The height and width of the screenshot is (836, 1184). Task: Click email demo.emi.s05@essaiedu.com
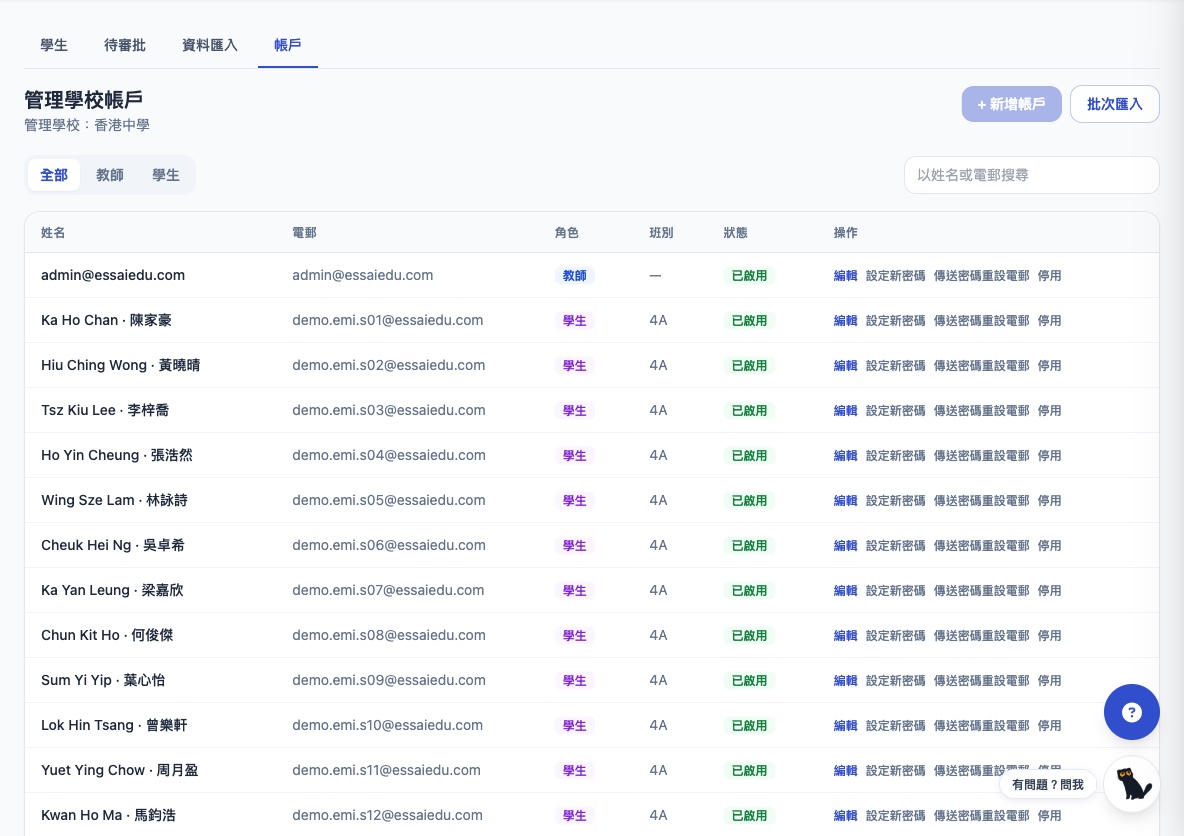click(x=389, y=500)
